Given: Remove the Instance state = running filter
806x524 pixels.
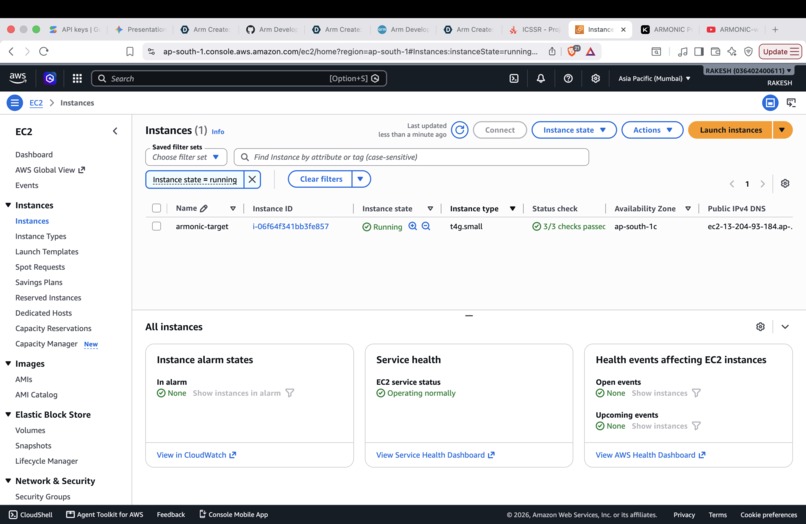Looking at the screenshot, I should 252,179.
